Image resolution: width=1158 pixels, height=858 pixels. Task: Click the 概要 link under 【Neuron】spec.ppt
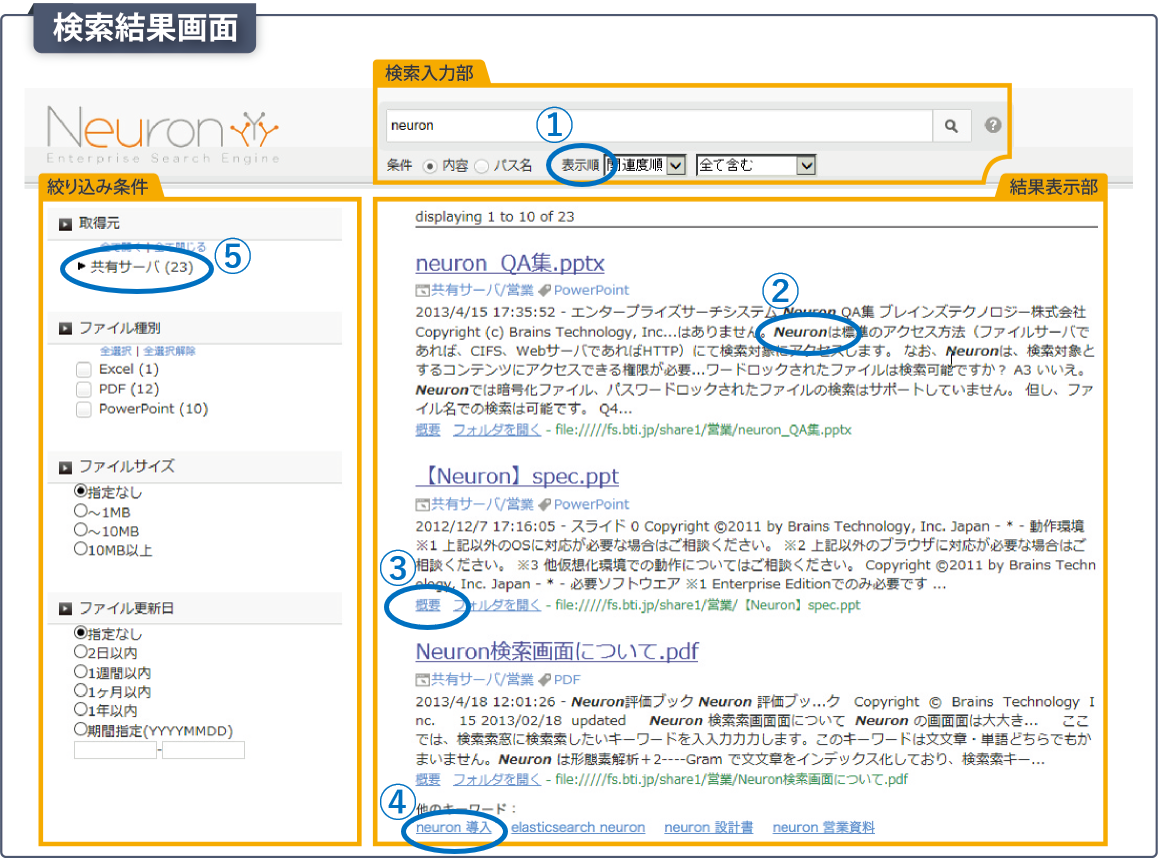point(427,605)
